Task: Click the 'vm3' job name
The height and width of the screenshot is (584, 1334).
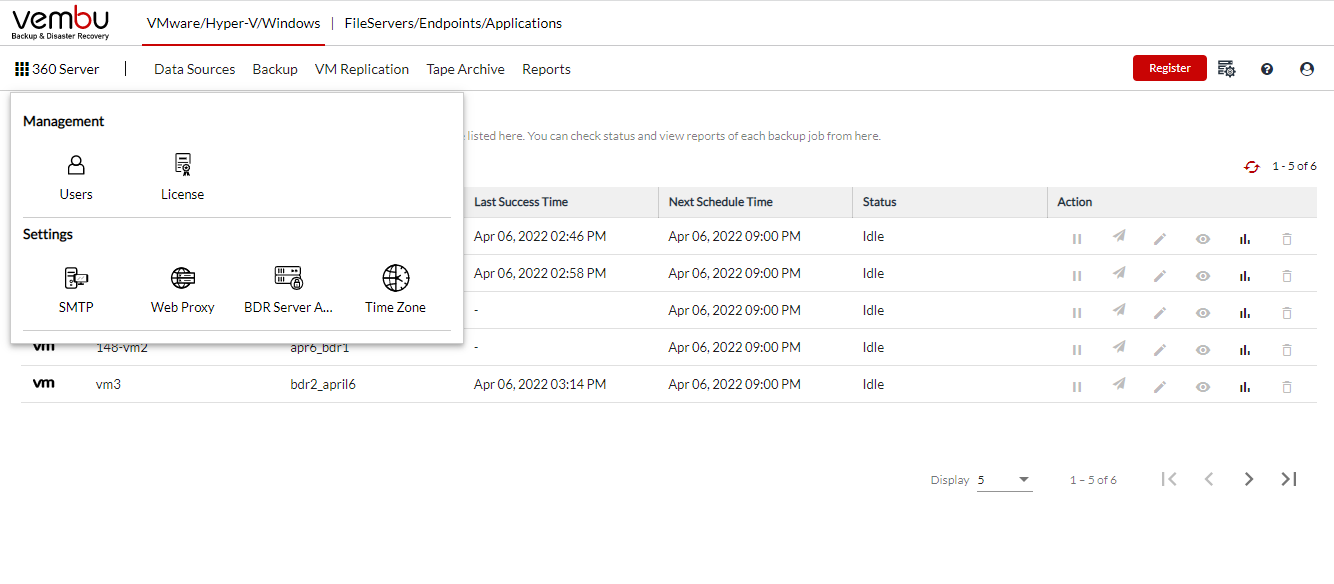Action: [x=108, y=384]
